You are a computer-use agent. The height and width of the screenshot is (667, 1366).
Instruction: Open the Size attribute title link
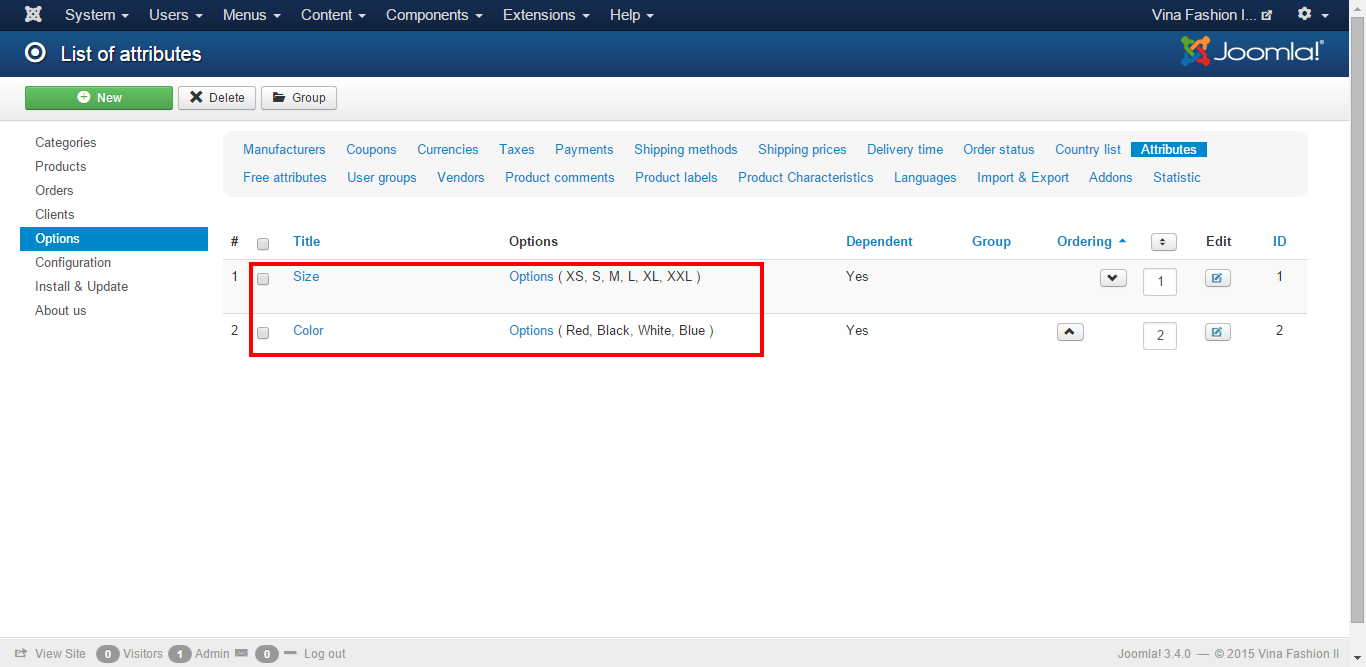coord(306,276)
